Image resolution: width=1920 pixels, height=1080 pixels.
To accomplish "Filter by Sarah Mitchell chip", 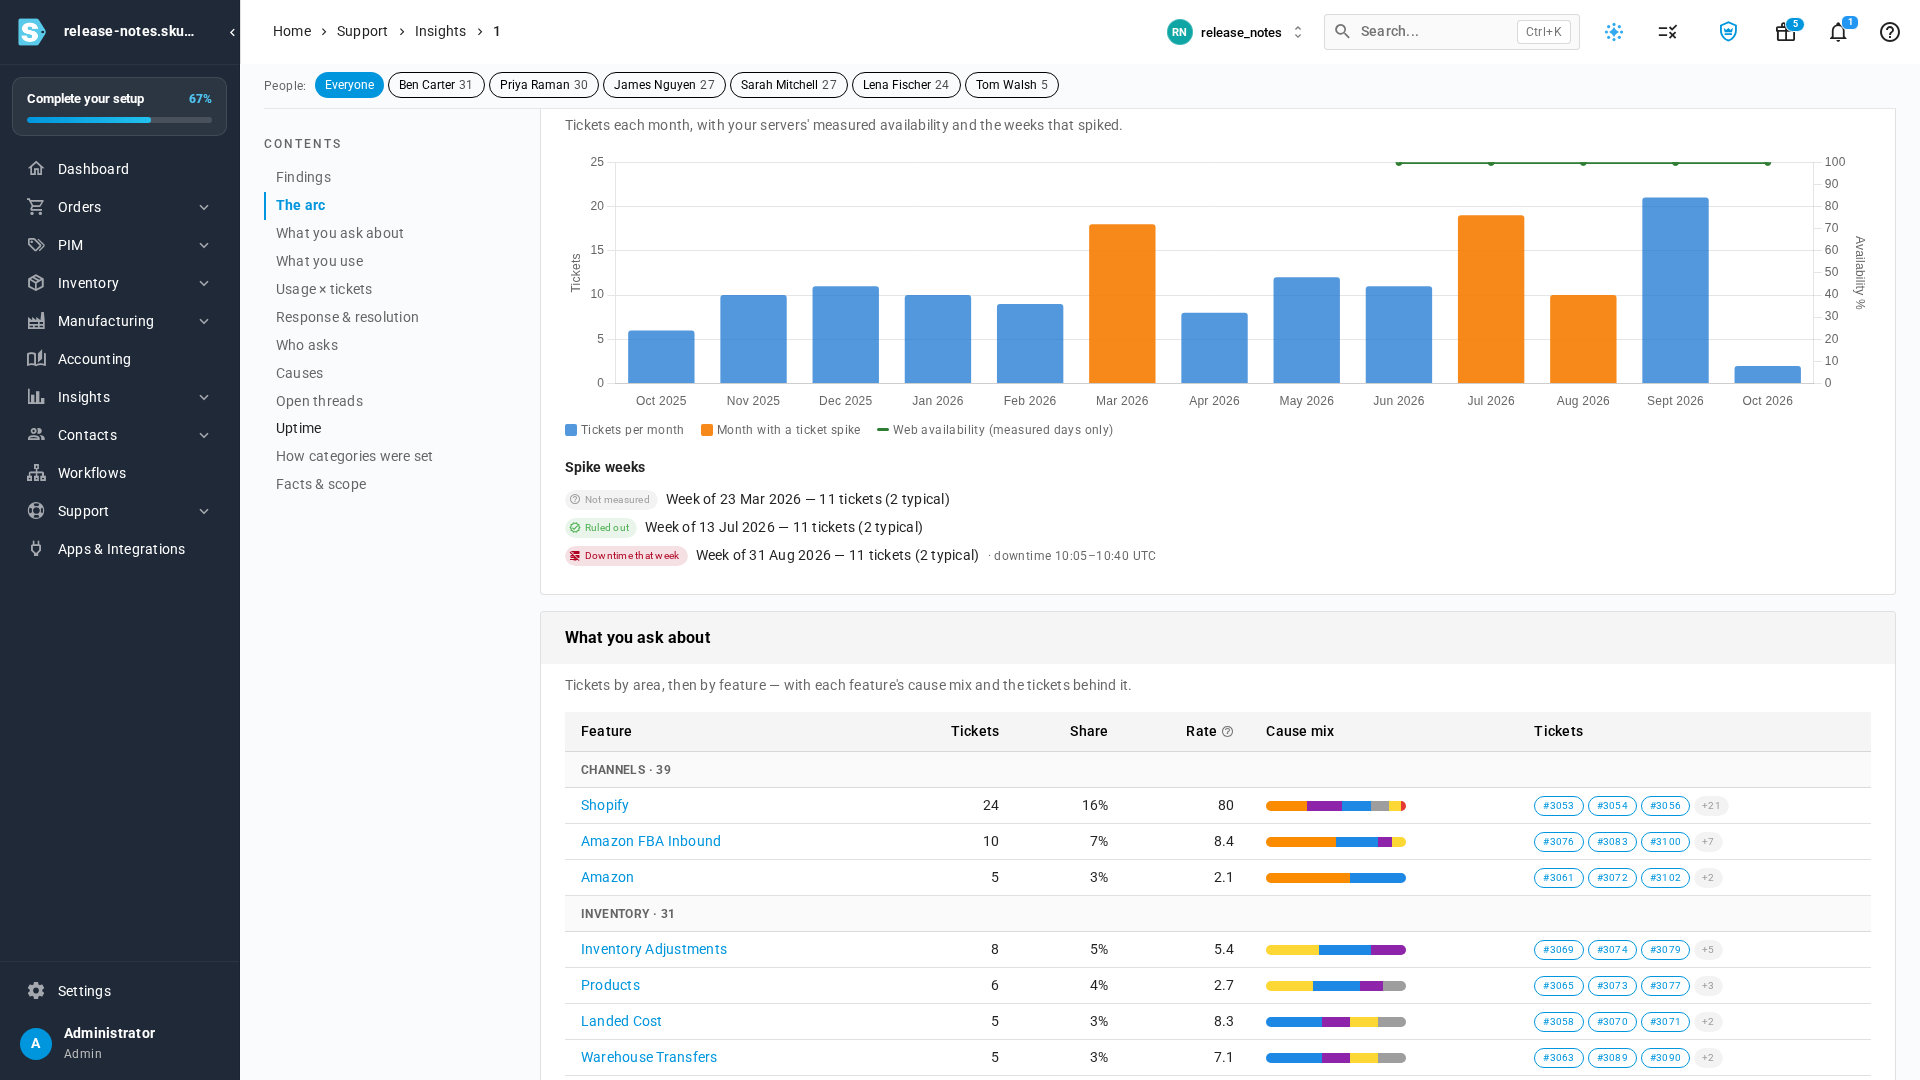I will (x=789, y=85).
